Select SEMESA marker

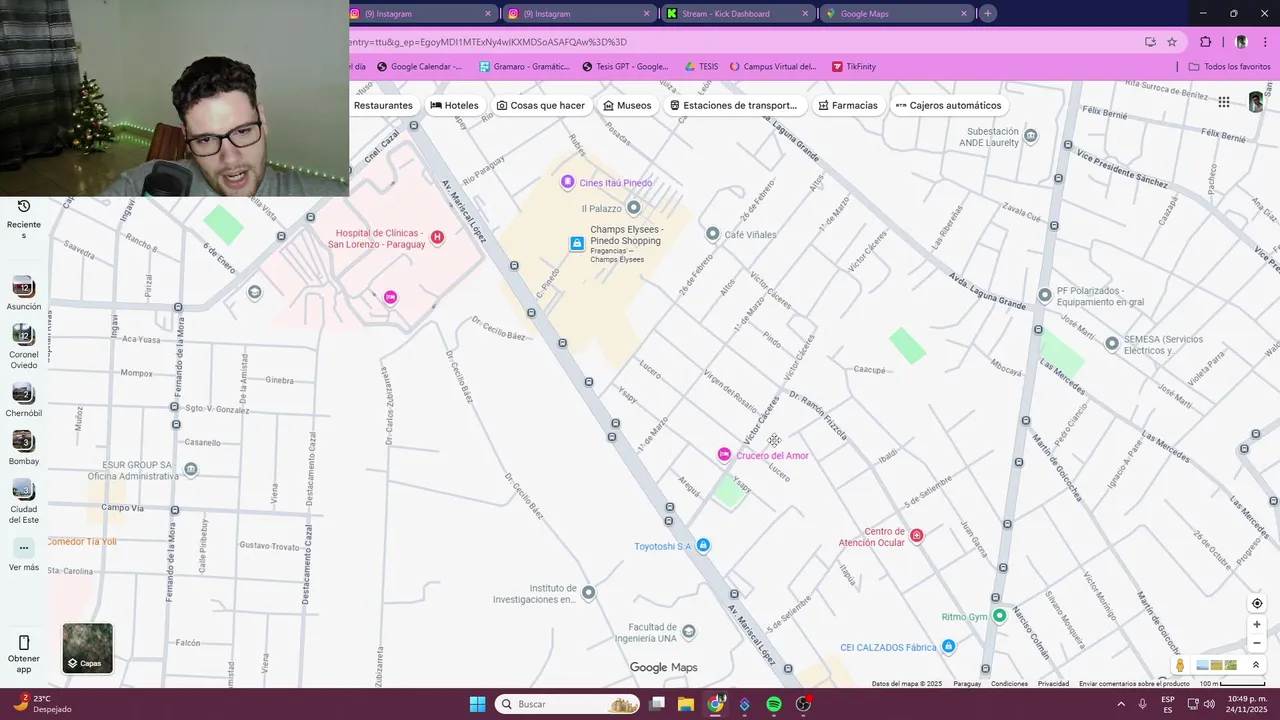[1111, 343]
